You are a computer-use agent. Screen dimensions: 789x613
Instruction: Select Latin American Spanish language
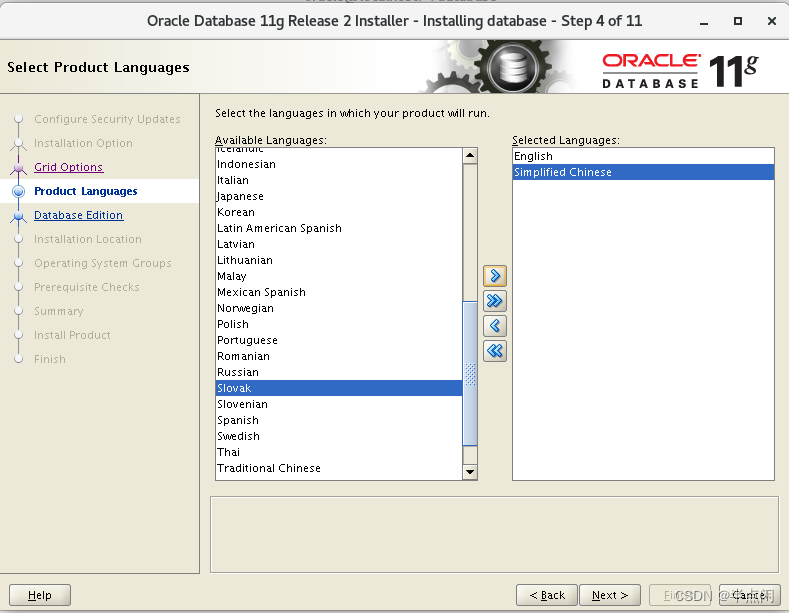(339, 228)
